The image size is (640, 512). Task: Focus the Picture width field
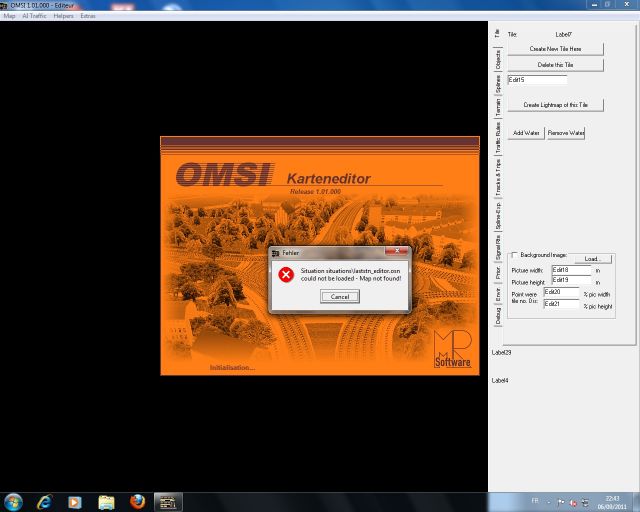[x=571, y=270]
